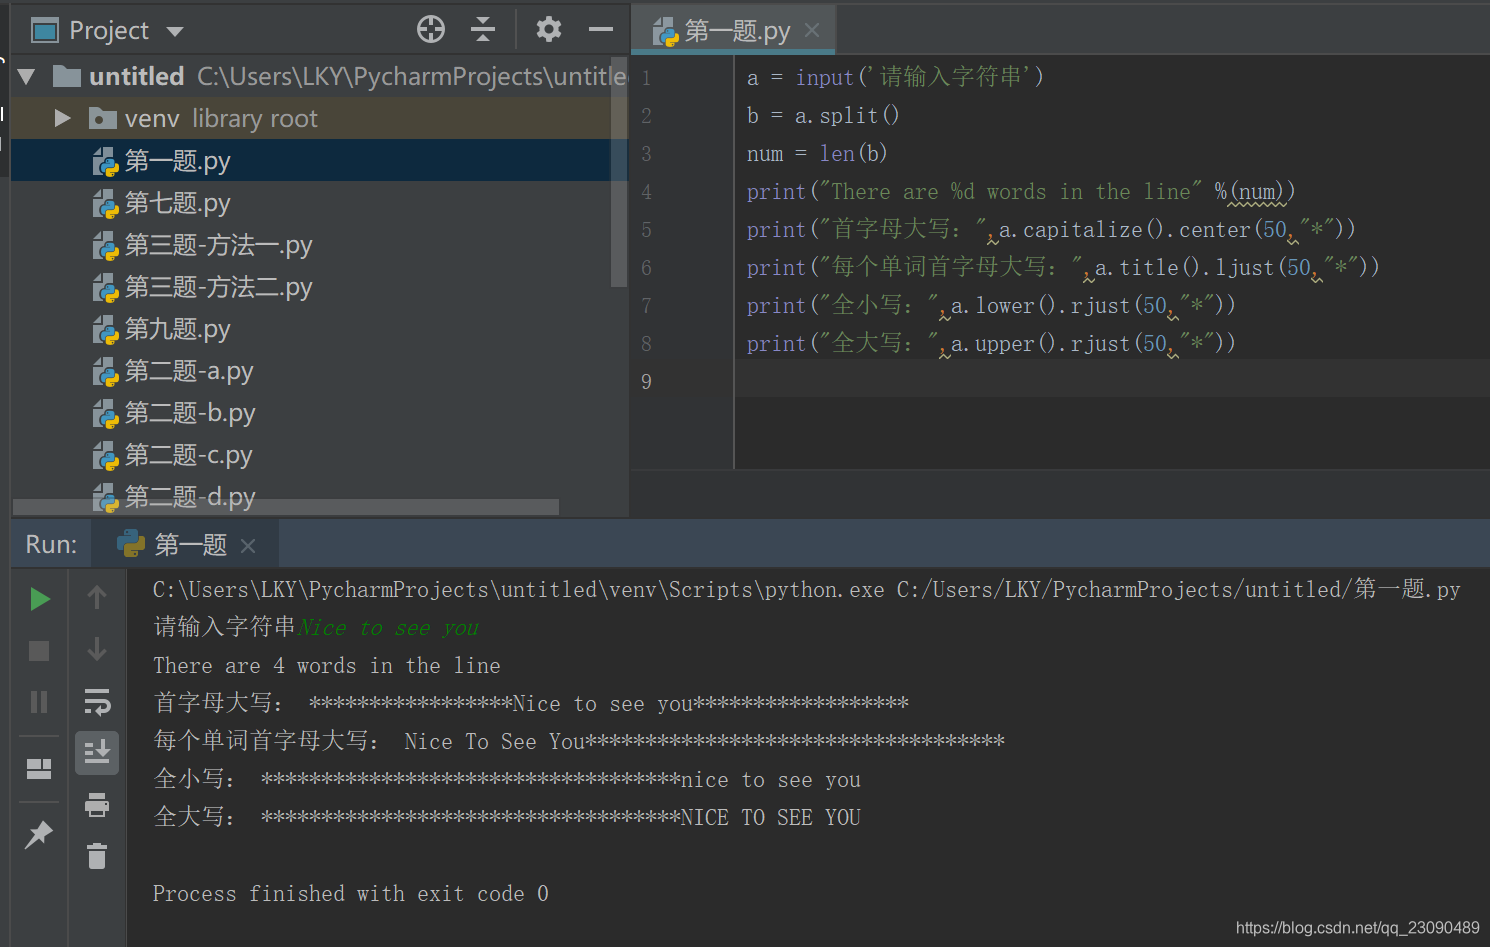Pause the program output
This screenshot has height=947, width=1490.
click(x=39, y=702)
